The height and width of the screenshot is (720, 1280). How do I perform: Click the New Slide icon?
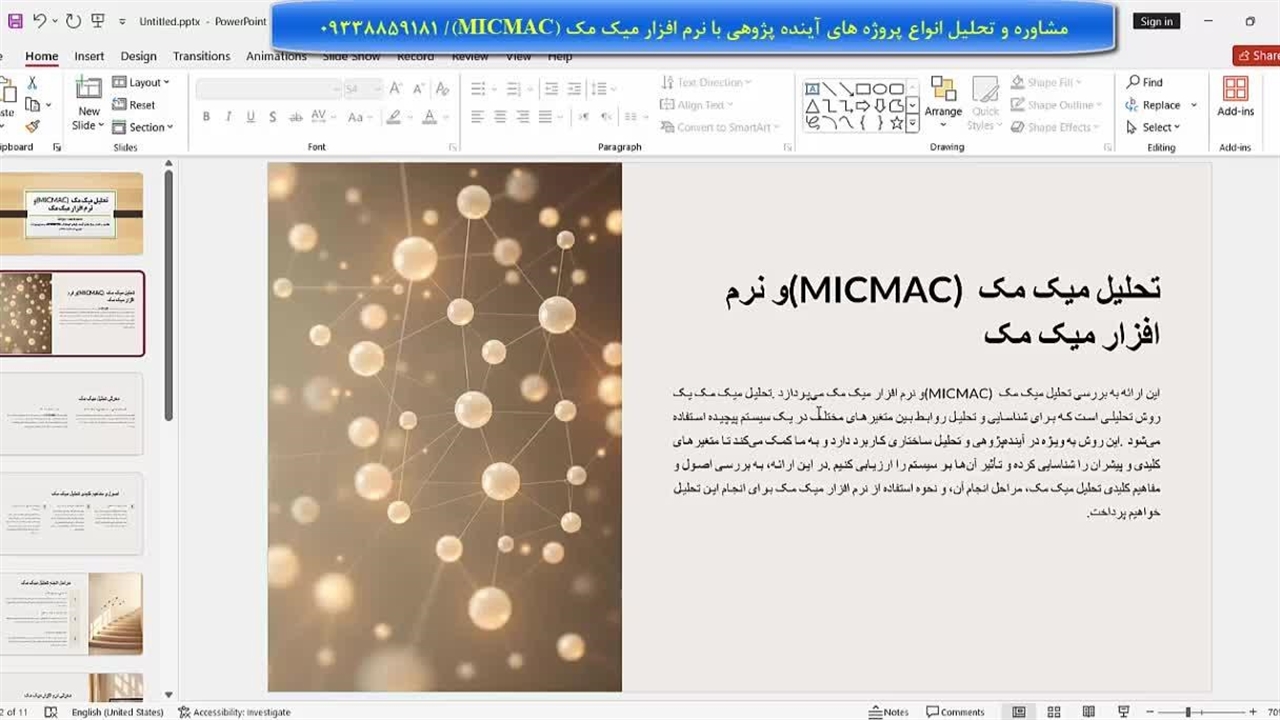point(89,90)
